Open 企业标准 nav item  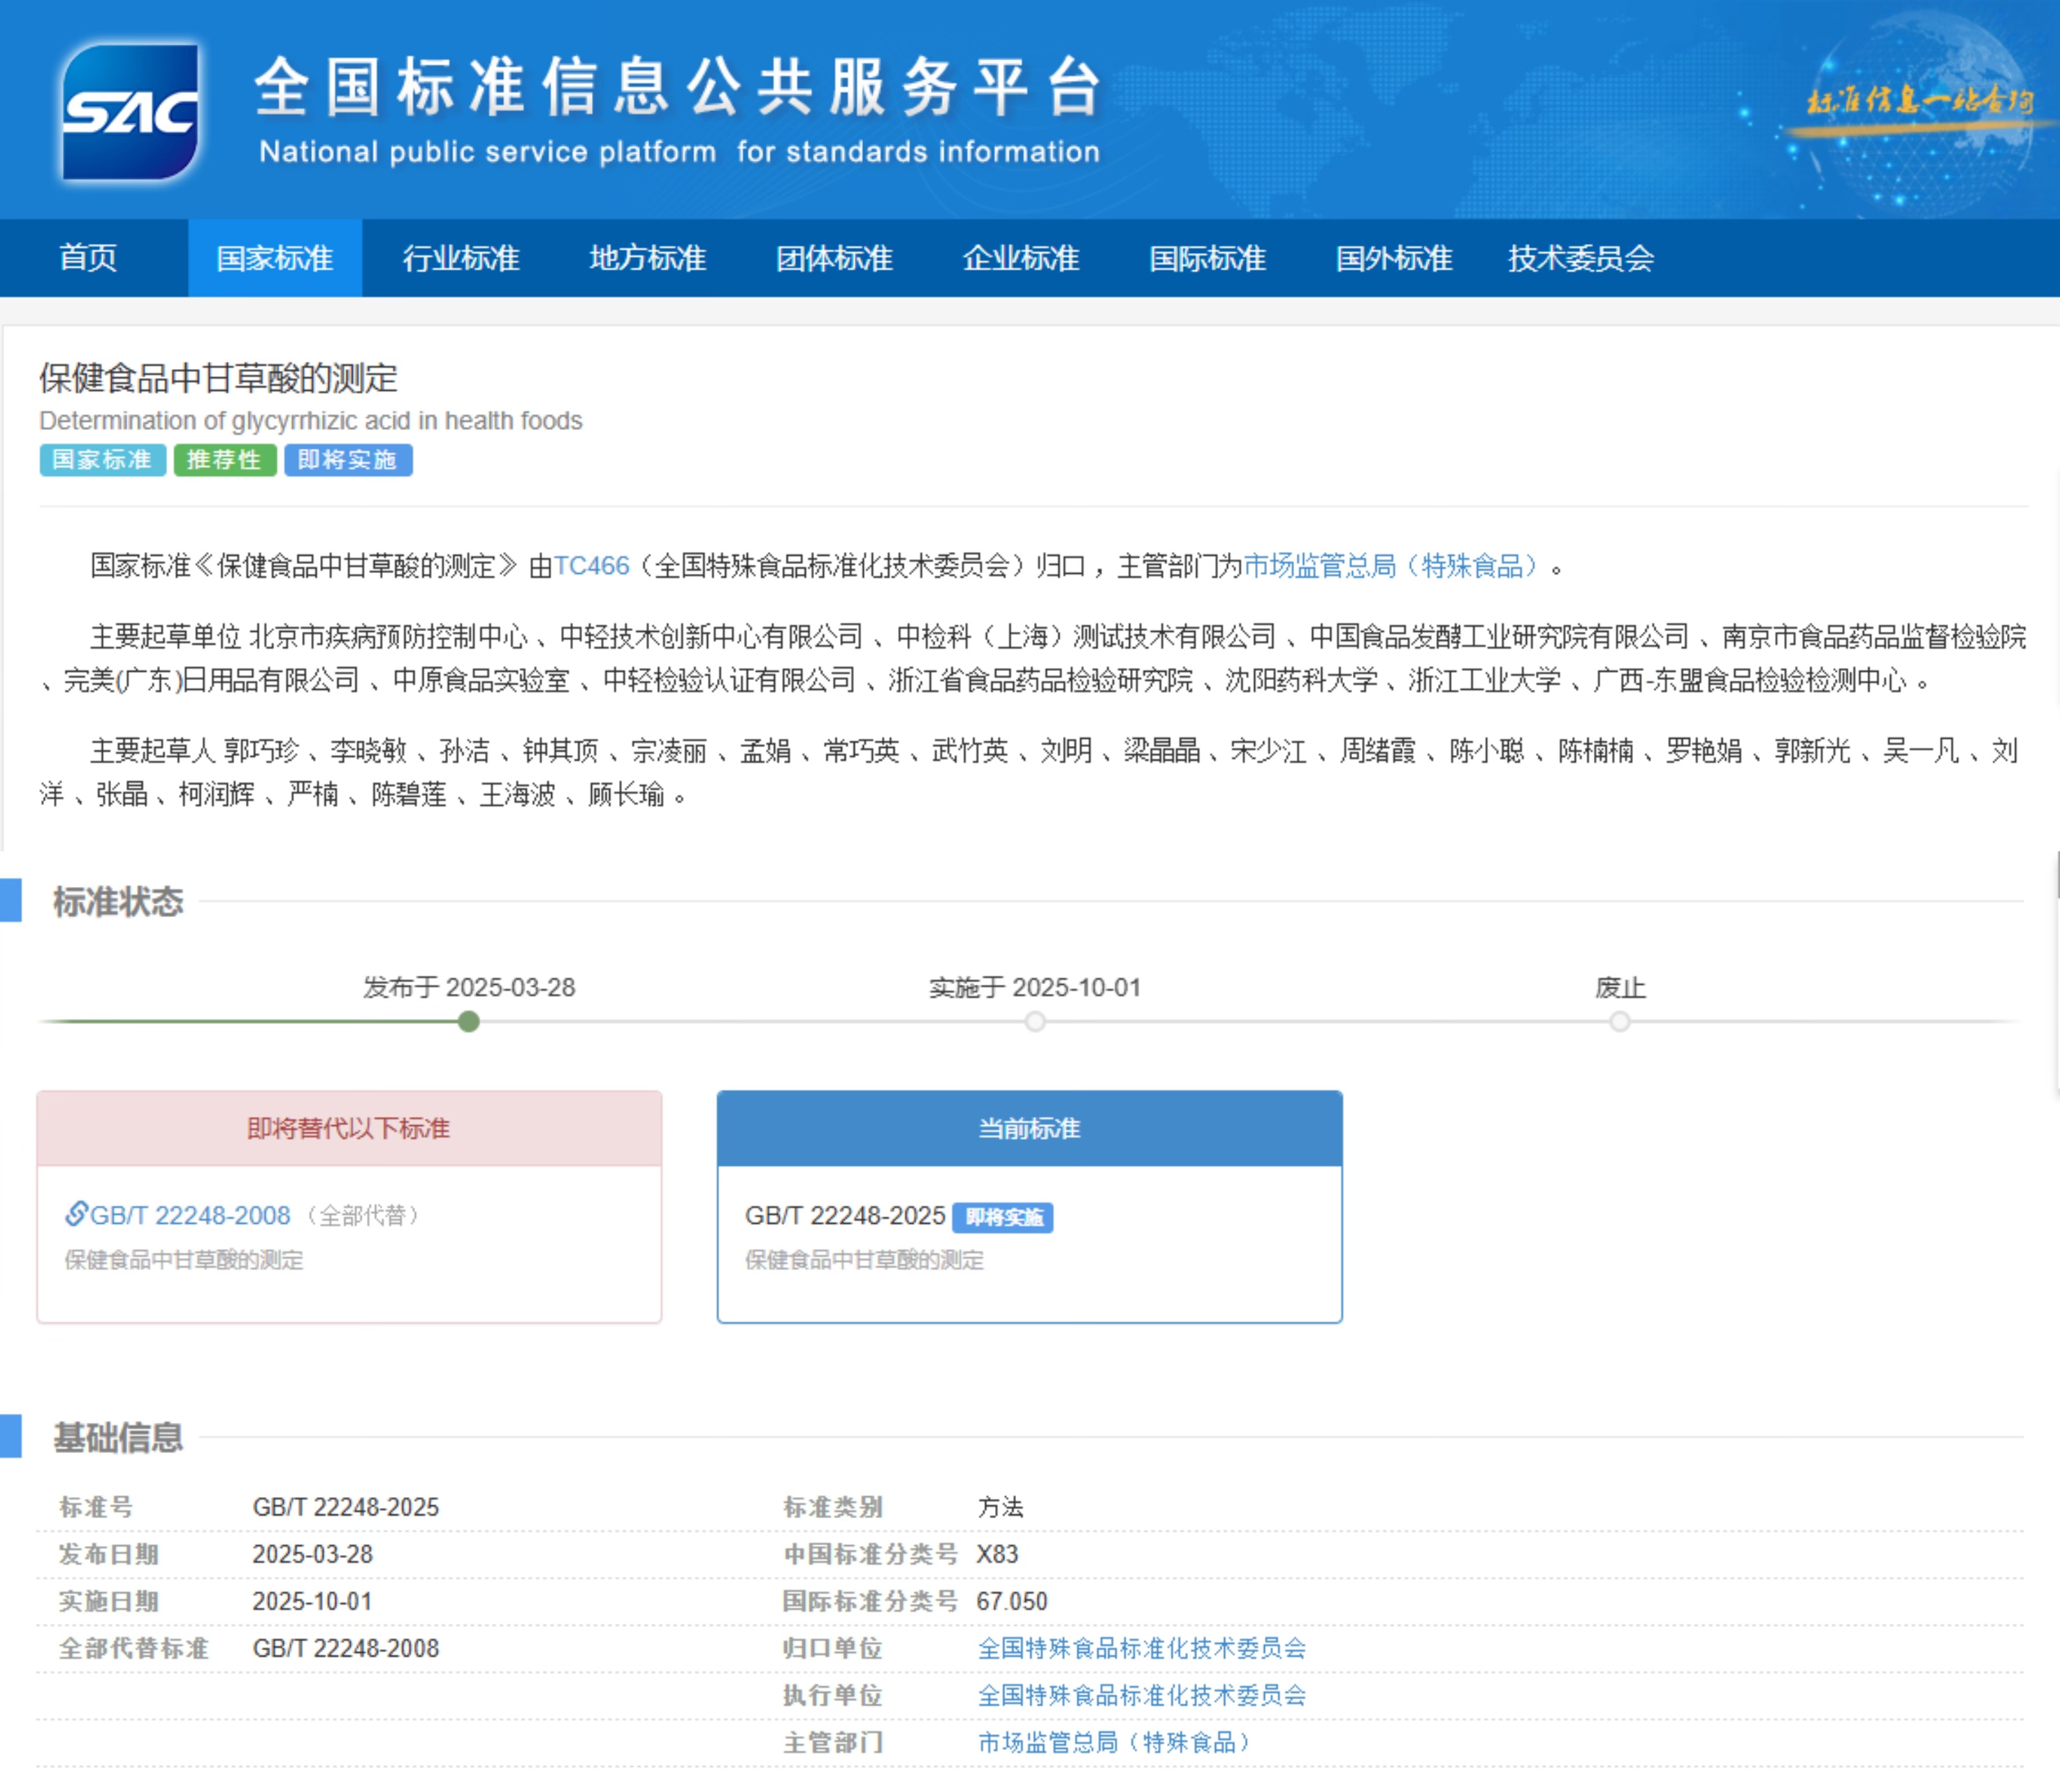point(1021,258)
